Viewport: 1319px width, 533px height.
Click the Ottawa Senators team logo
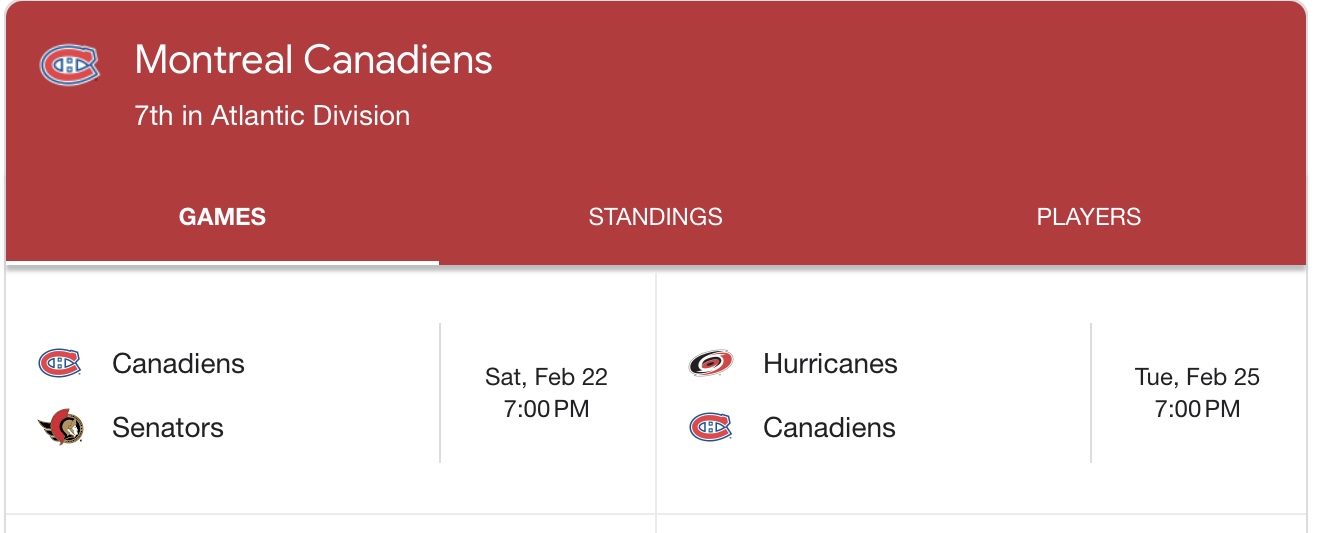(60, 428)
